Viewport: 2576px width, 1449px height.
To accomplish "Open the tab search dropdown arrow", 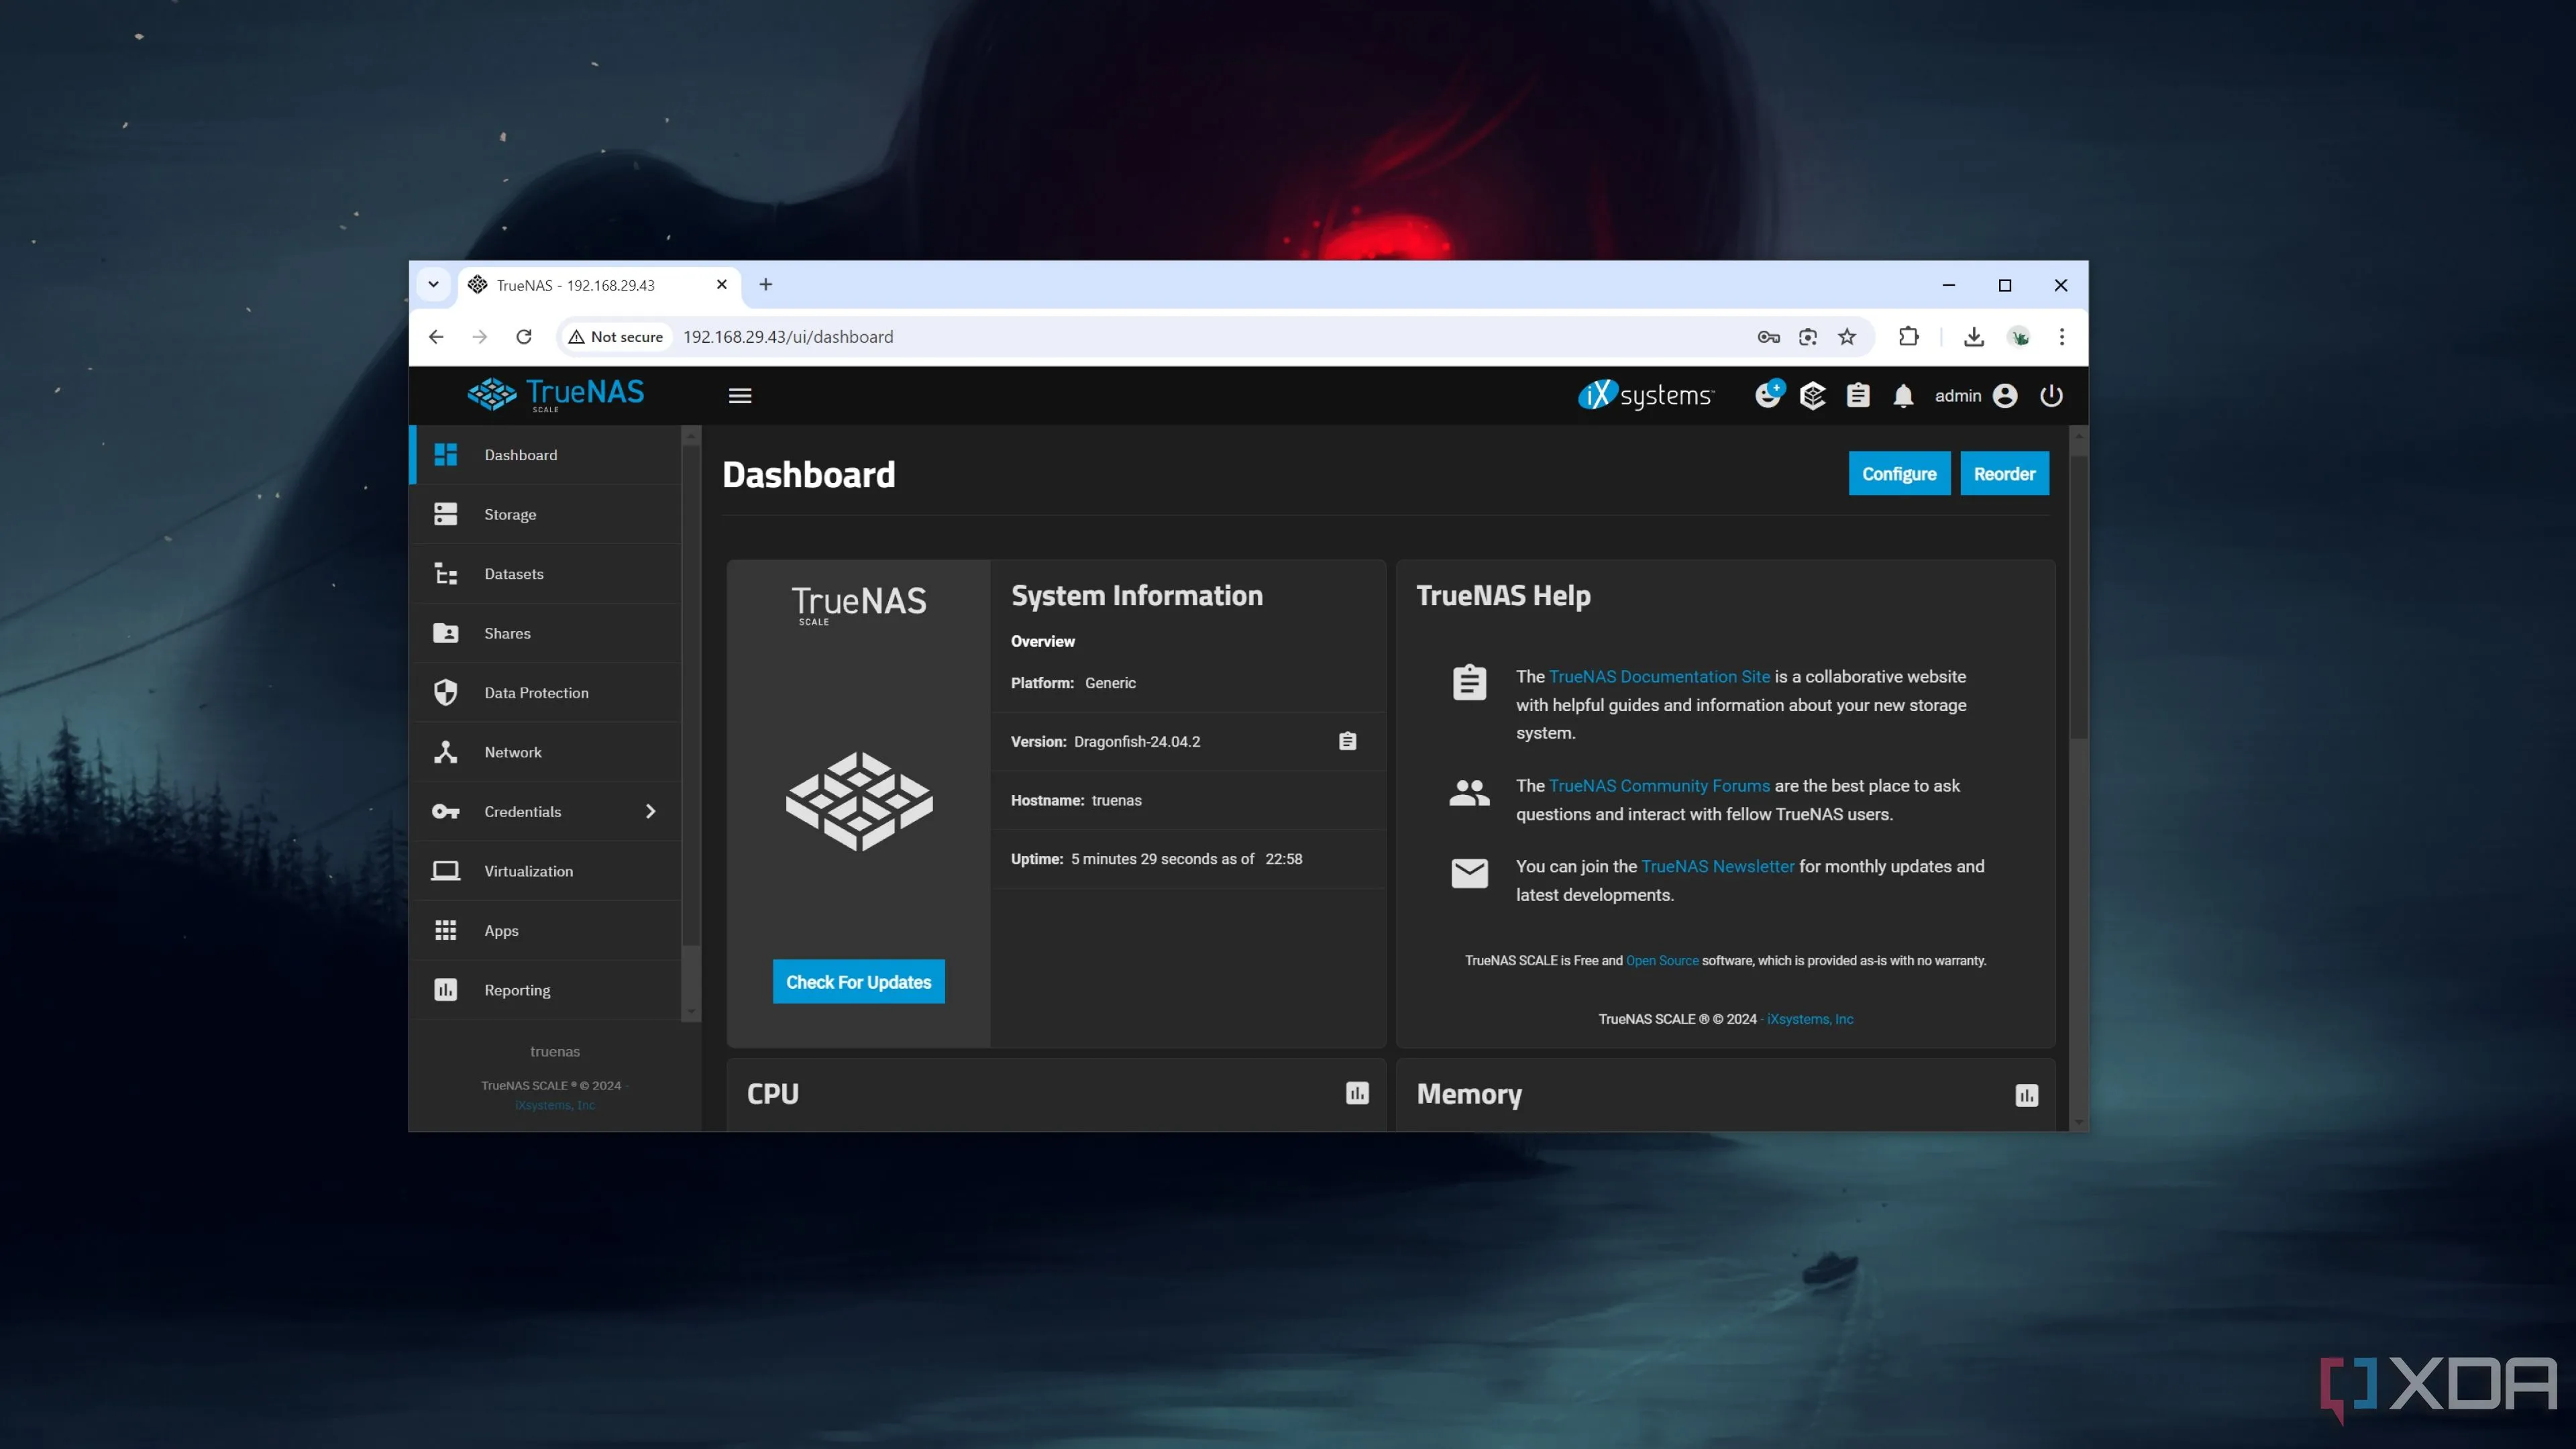I will coord(433,285).
